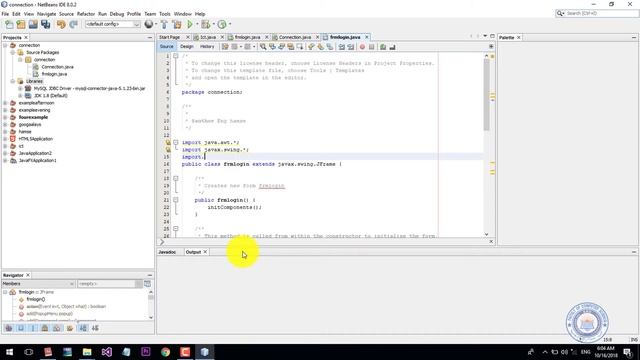Switch to History view
Viewport: 640px width, 360px height.
click(x=207, y=47)
